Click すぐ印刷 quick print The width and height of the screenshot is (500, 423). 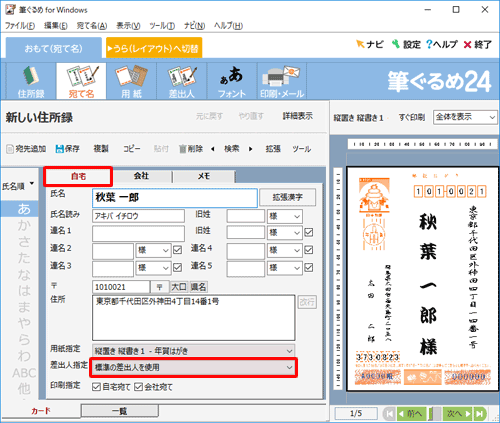click(412, 117)
